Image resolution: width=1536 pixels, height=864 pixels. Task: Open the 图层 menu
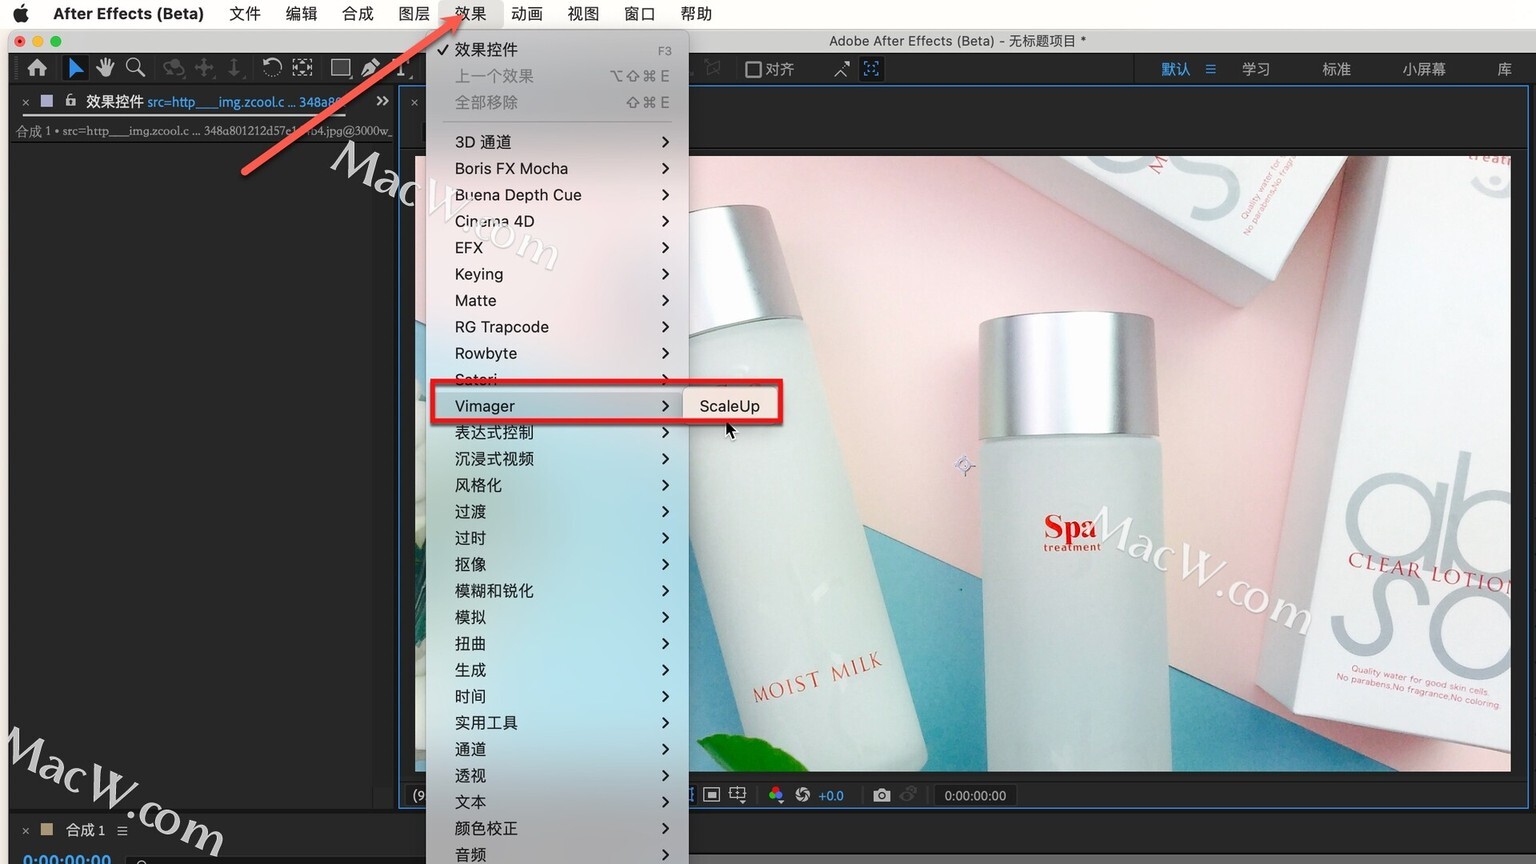(x=414, y=14)
